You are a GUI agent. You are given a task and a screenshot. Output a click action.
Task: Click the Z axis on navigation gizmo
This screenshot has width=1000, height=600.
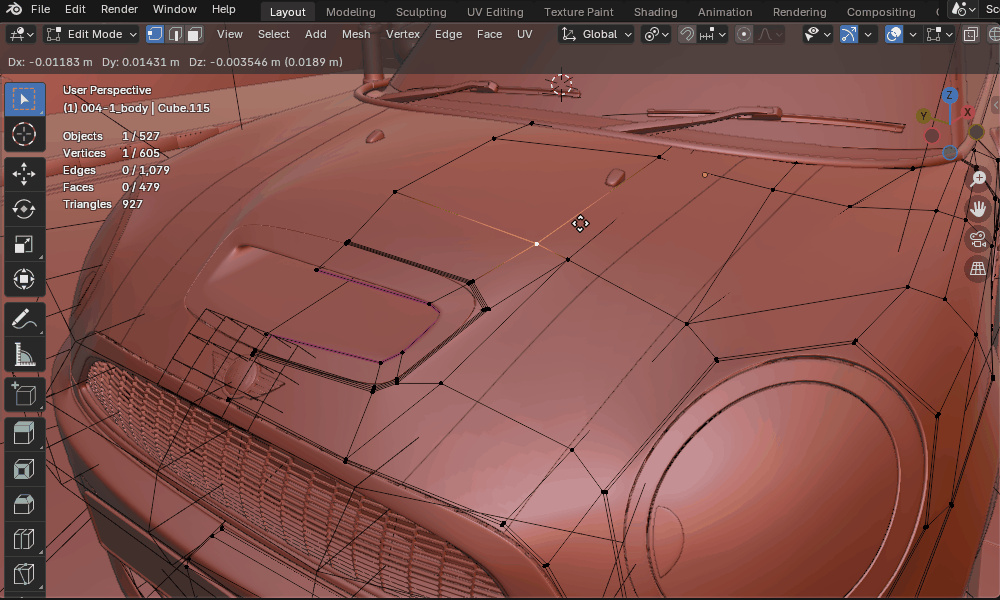(x=949, y=96)
